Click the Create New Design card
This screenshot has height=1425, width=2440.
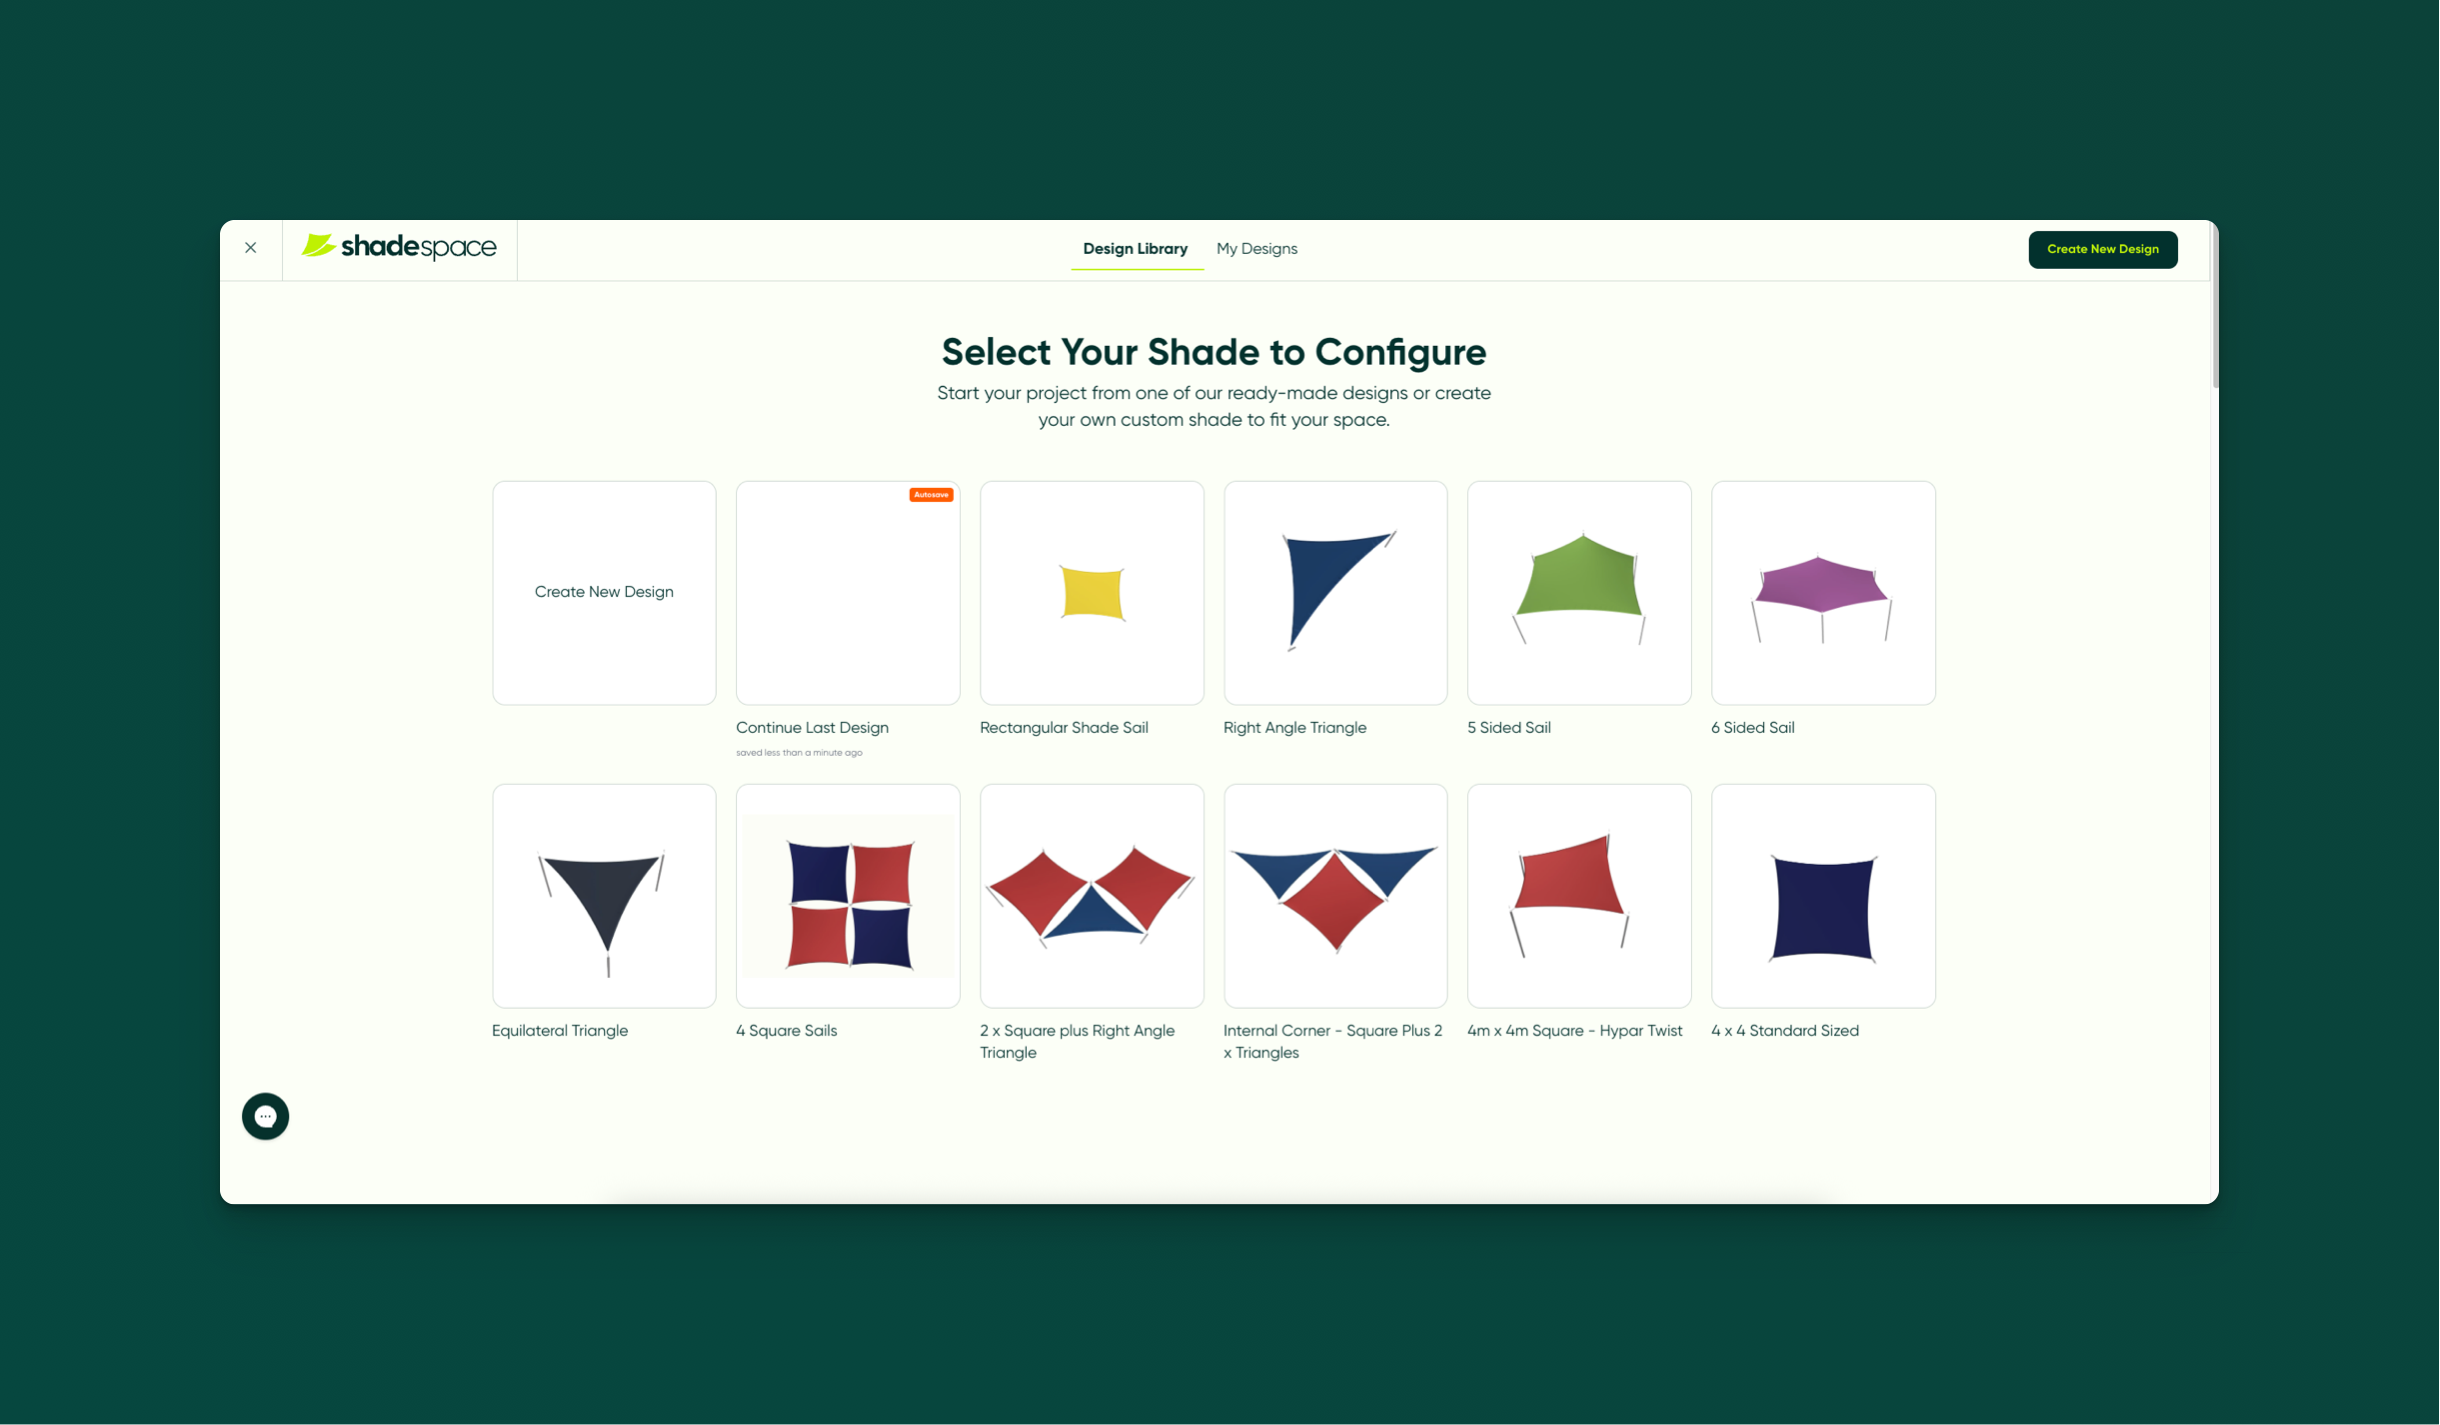604,593
